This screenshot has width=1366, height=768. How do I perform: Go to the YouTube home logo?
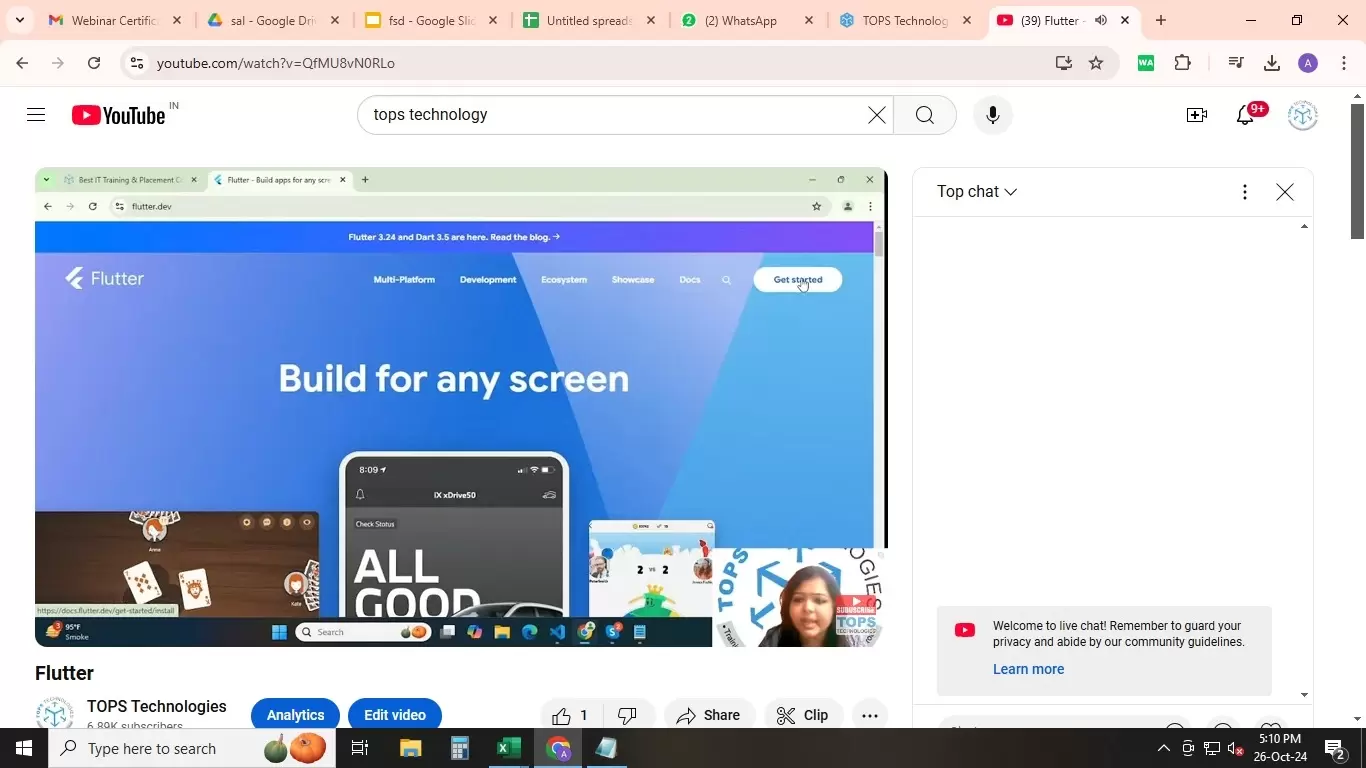click(x=118, y=116)
